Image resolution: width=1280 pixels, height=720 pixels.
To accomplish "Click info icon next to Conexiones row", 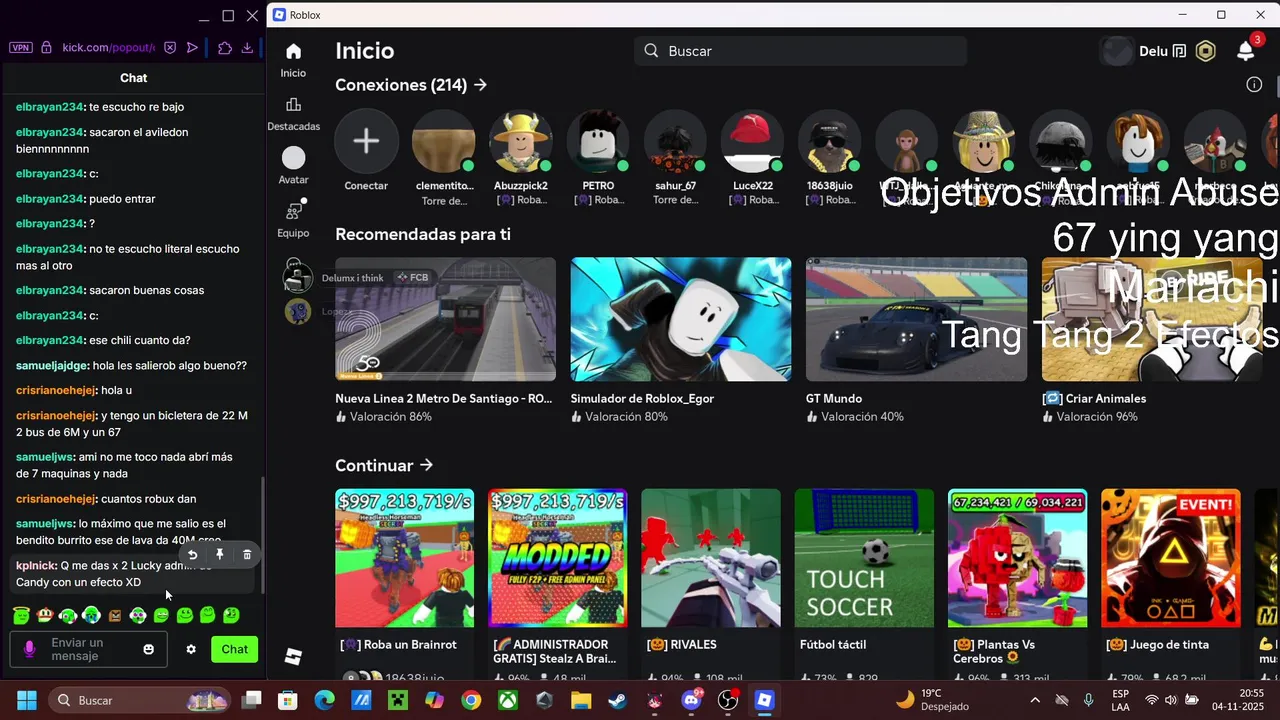I will [x=1254, y=84].
